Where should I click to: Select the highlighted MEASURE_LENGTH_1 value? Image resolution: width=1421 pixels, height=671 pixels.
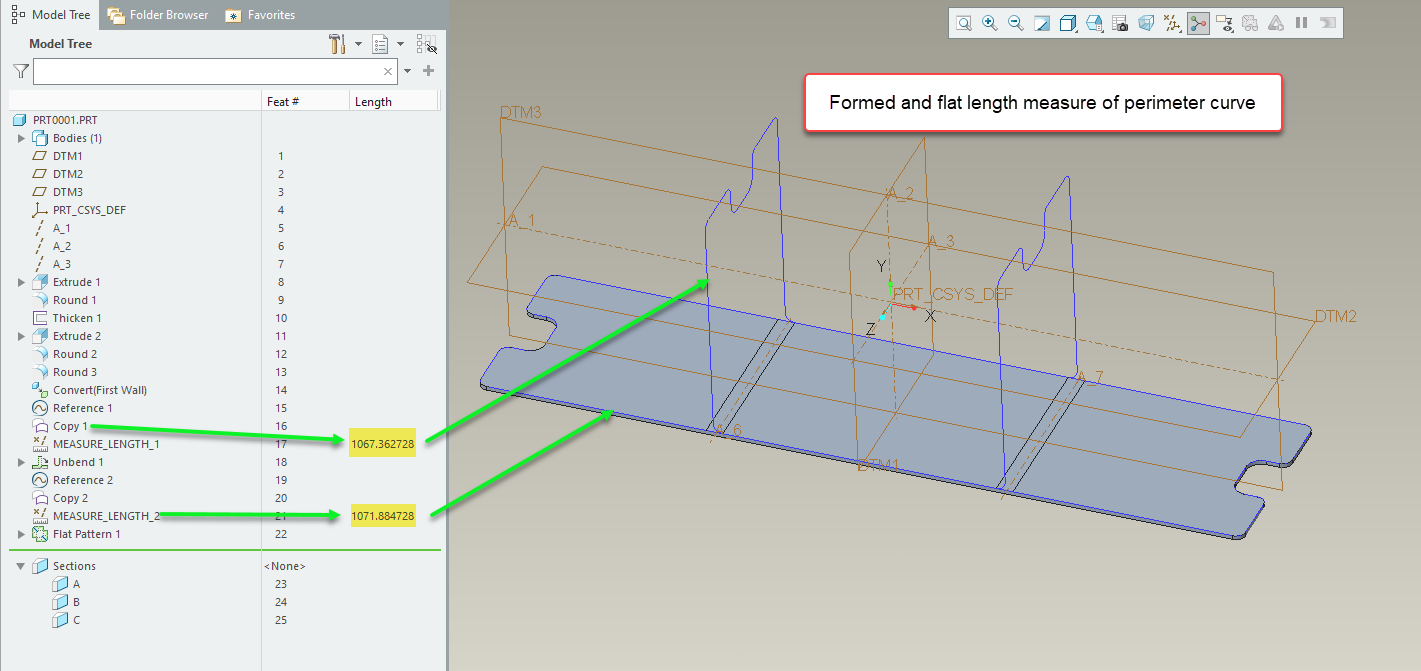tap(382, 442)
